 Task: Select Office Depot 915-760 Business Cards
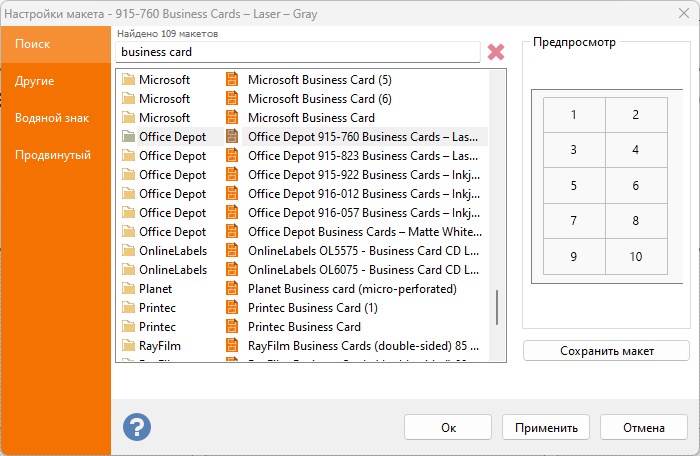coord(363,137)
